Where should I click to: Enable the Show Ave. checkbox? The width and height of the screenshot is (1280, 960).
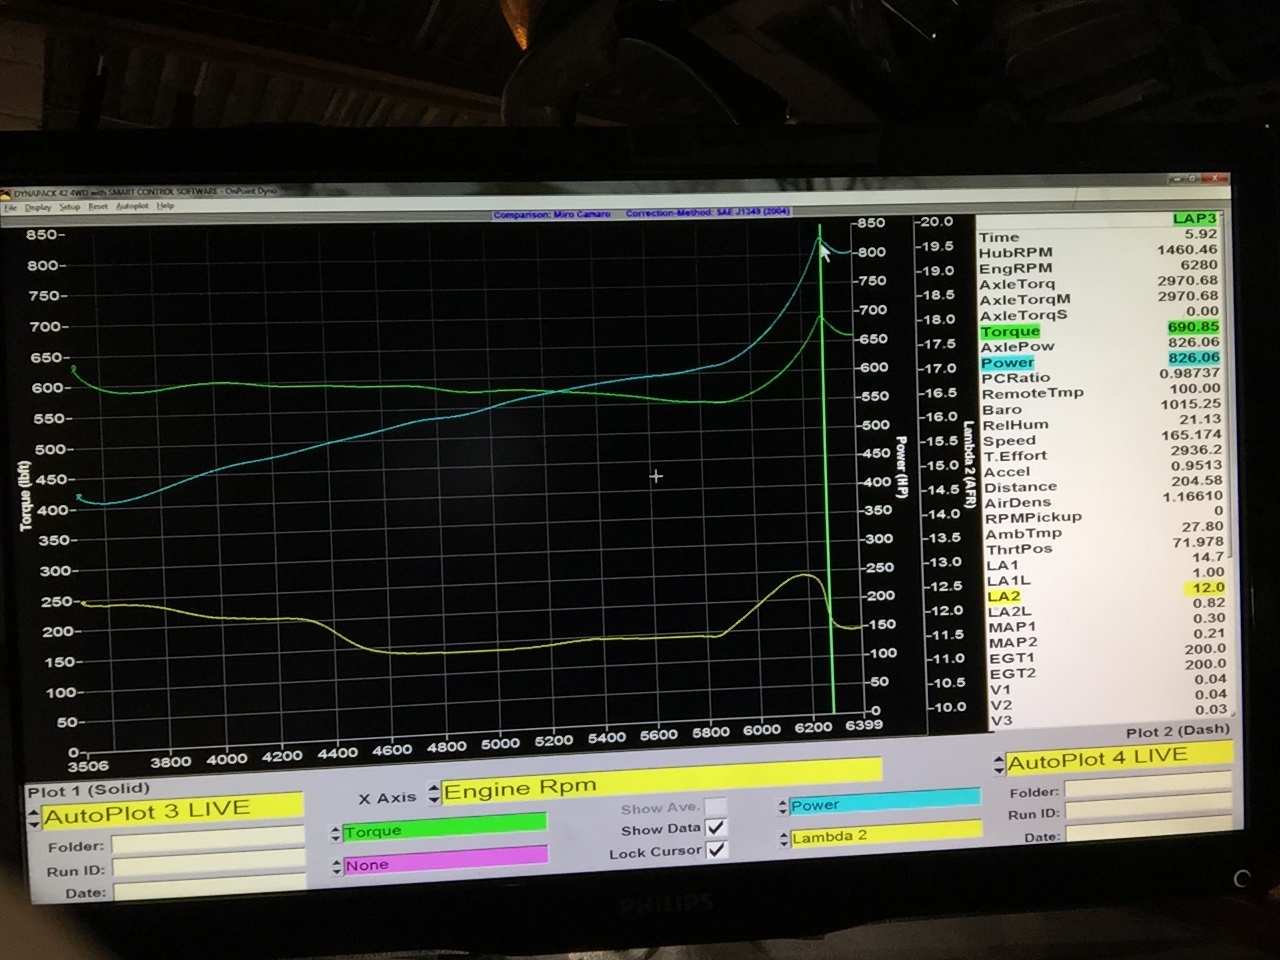[x=716, y=806]
